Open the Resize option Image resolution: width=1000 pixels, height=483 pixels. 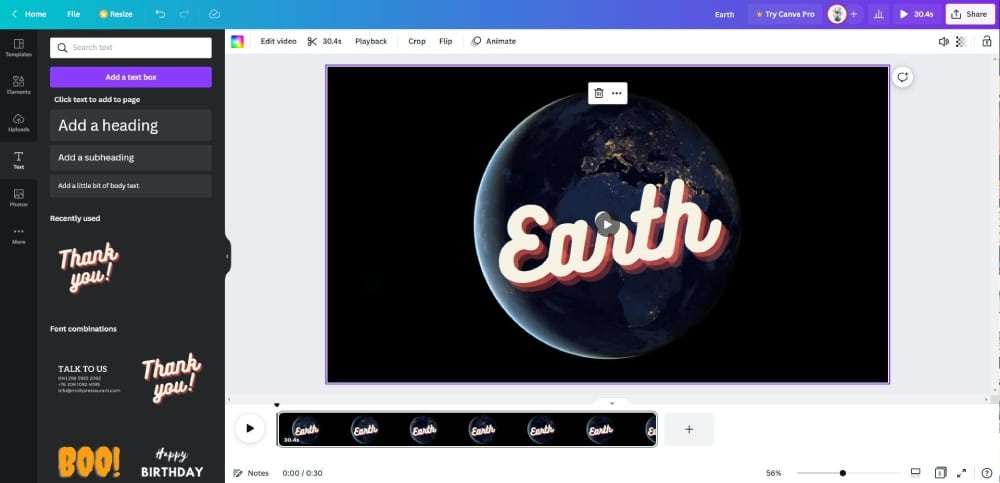tap(115, 14)
